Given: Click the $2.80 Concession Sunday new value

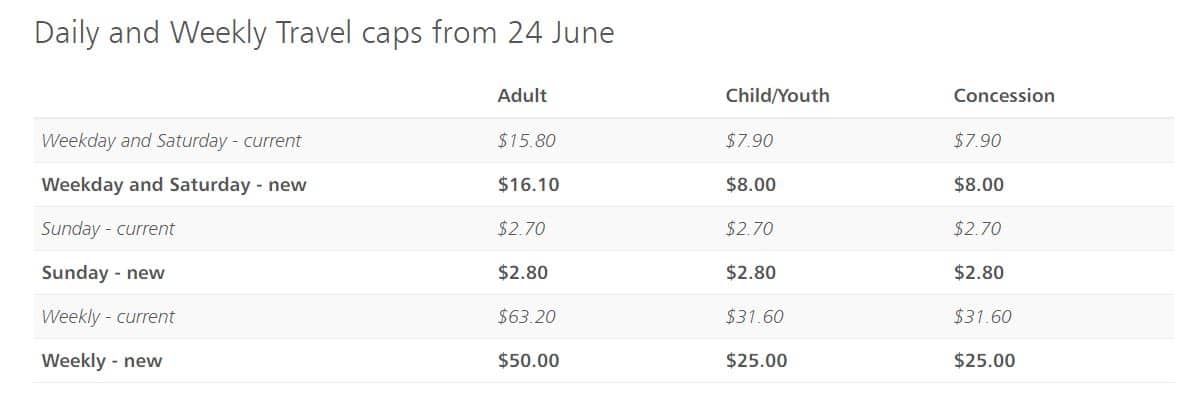Looking at the screenshot, I should coord(978,273).
